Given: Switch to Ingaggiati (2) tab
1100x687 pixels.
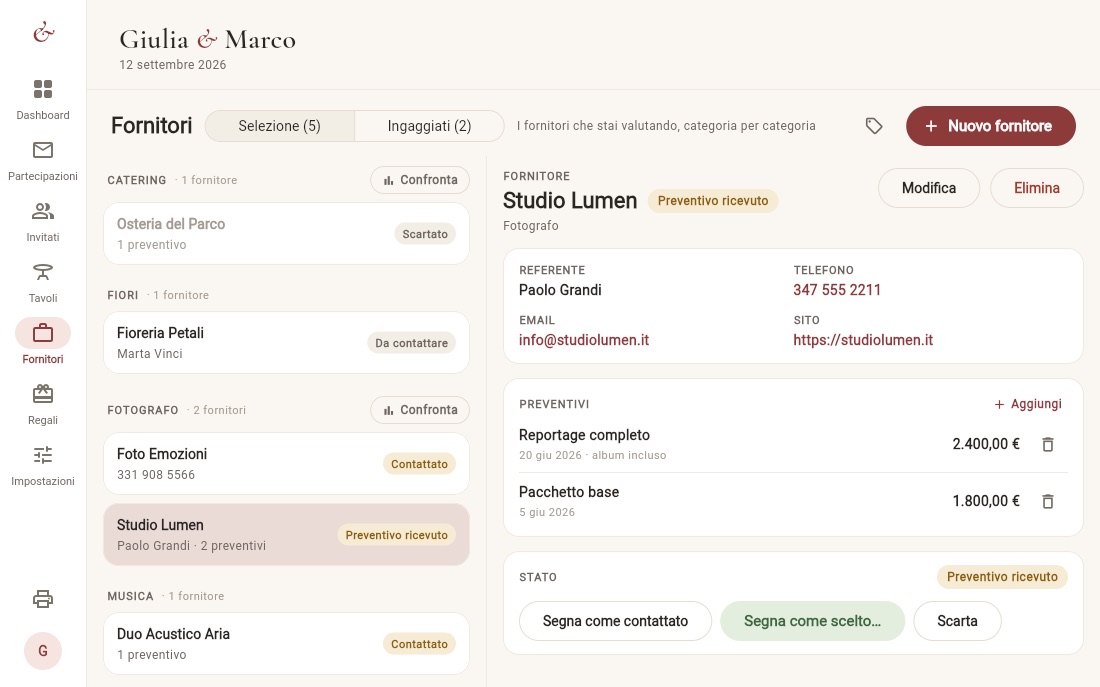Looking at the screenshot, I should [429, 126].
